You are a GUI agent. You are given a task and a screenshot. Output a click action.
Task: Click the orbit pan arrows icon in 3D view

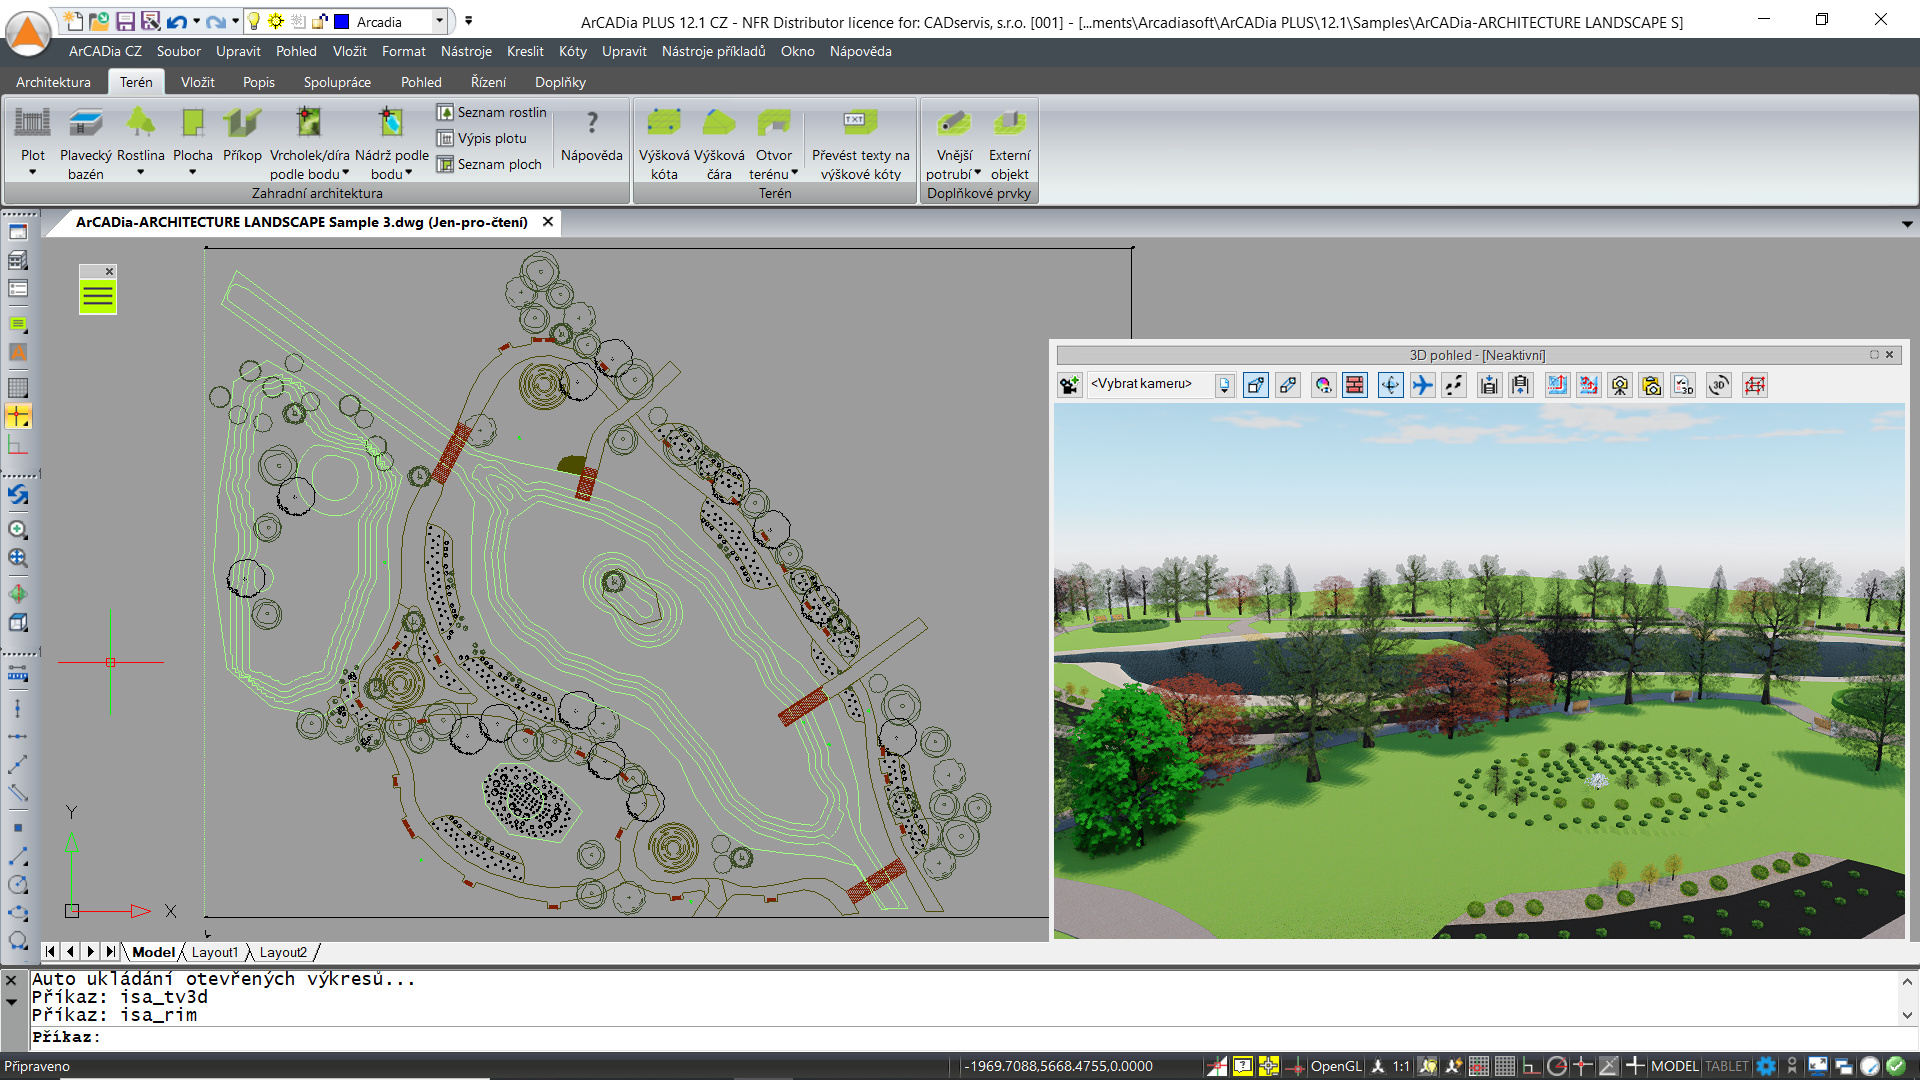click(1390, 385)
